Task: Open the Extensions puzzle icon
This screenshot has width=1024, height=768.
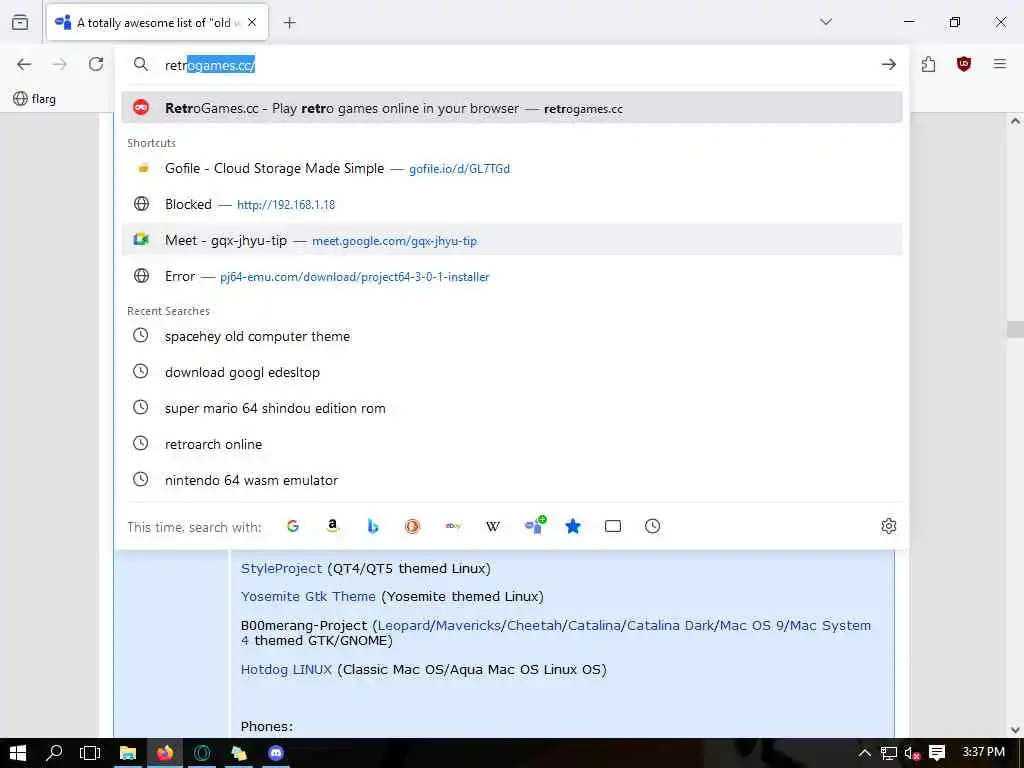Action: [928, 64]
